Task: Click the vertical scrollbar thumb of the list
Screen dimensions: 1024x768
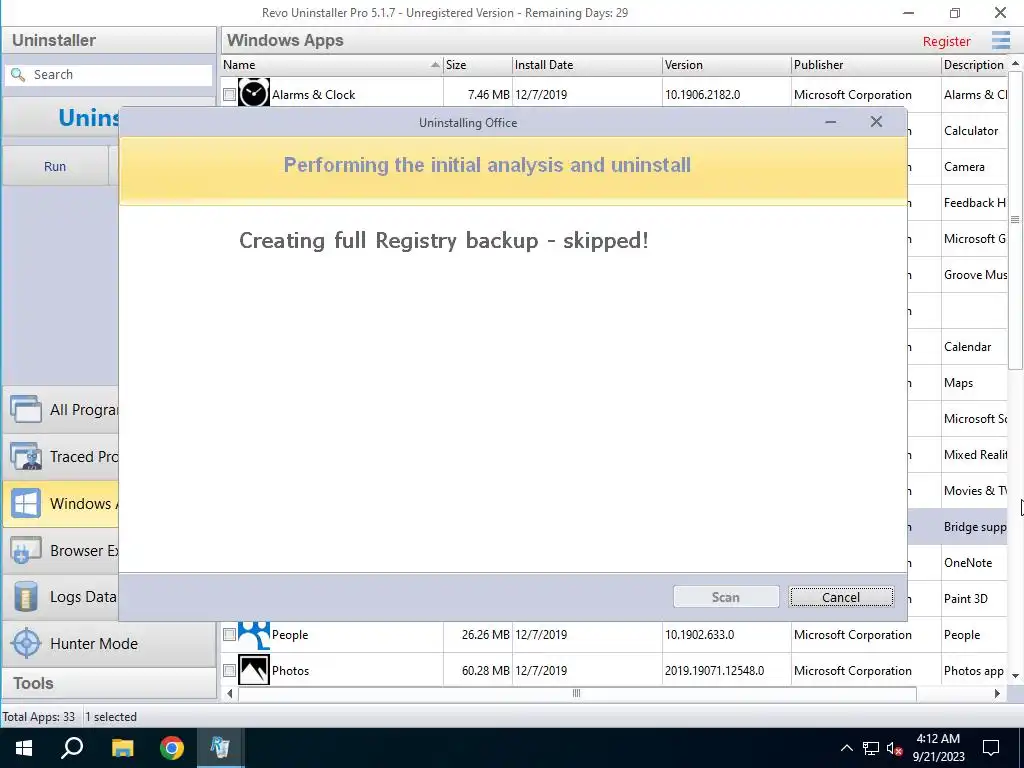Action: click(1015, 219)
